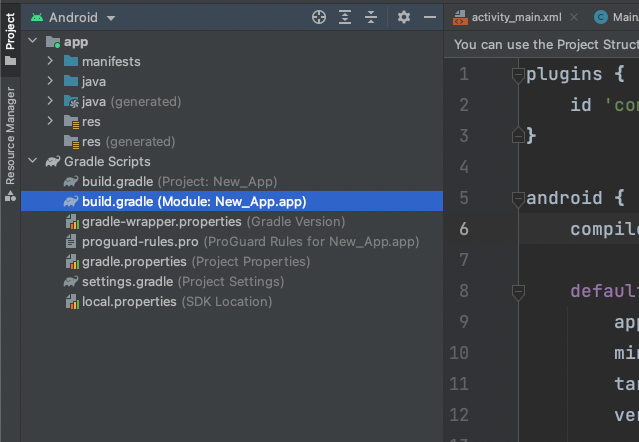Screen dimensions: 639x442
Task: Click line number 1 in the gutter
Action: 464,74
